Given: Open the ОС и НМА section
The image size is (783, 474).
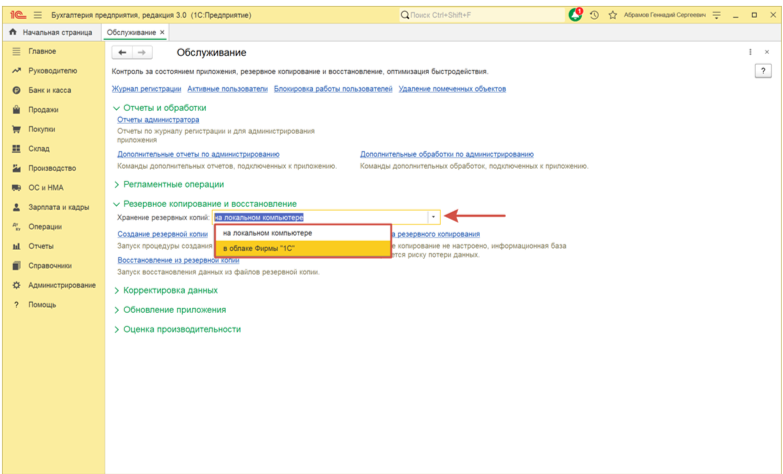Looking at the screenshot, I should (45, 187).
